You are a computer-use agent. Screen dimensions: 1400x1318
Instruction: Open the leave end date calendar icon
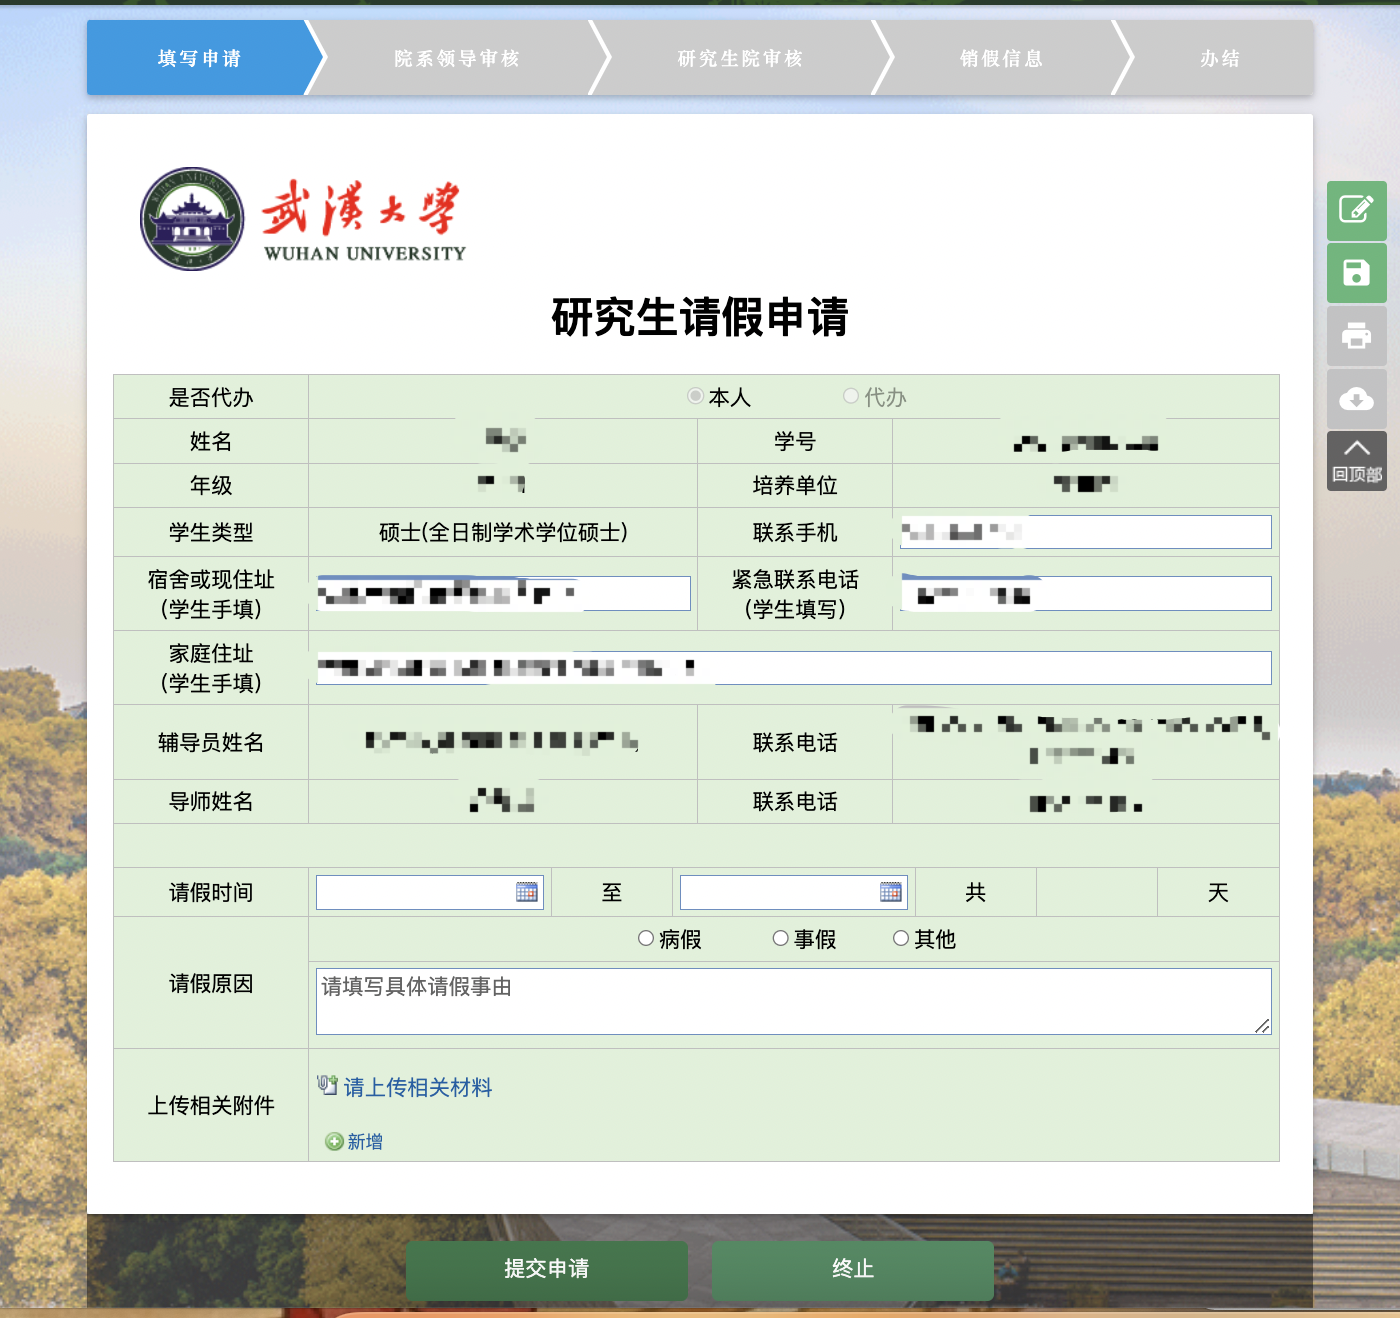[891, 892]
